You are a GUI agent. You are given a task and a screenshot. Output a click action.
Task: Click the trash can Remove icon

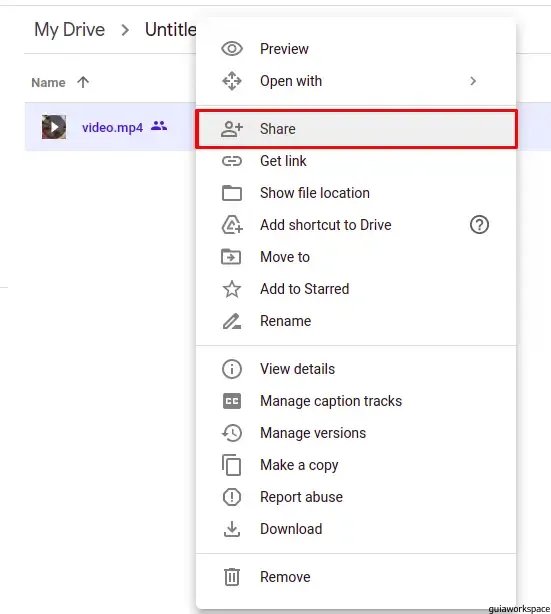(232, 577)
